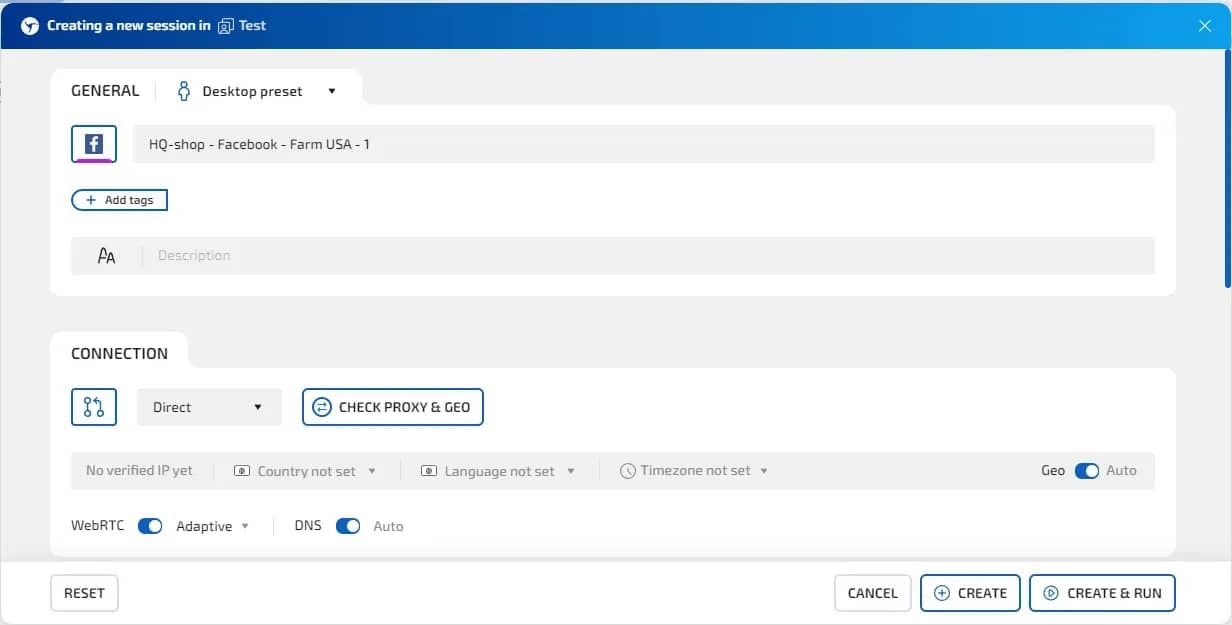Click the CANCEL button
This screenshot has height=625, width=1232.
[873, 593]
